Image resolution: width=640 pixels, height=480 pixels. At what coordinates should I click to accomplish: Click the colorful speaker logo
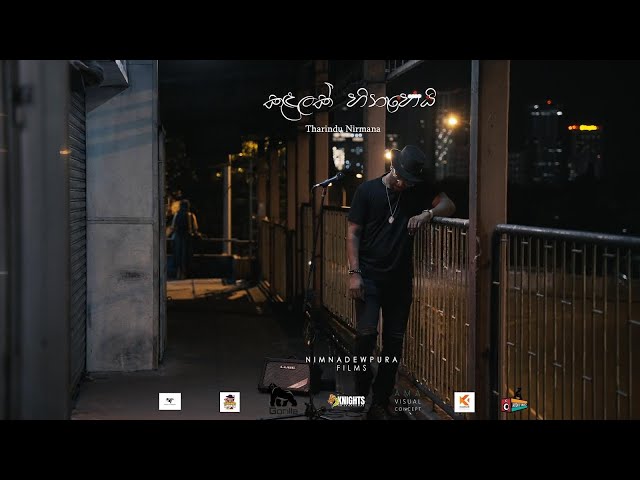tap(514, 401)
